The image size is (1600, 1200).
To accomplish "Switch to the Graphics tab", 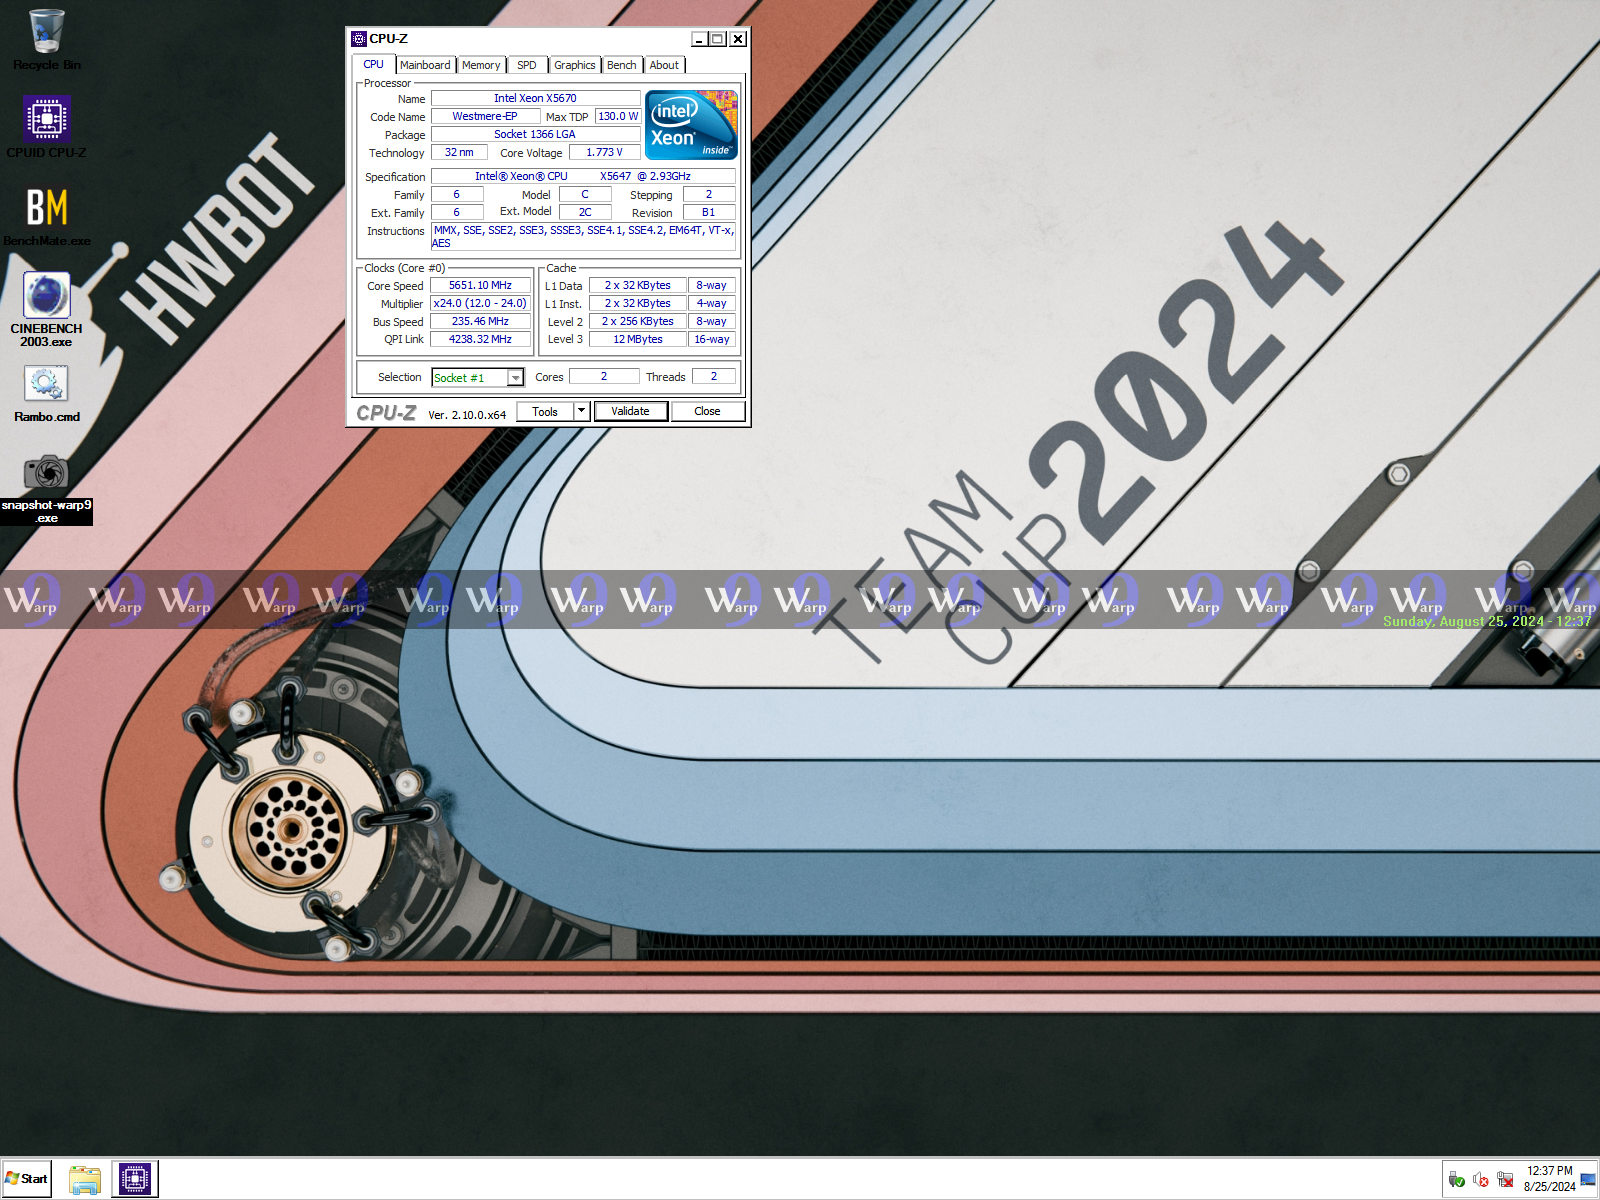I will 575,65.
